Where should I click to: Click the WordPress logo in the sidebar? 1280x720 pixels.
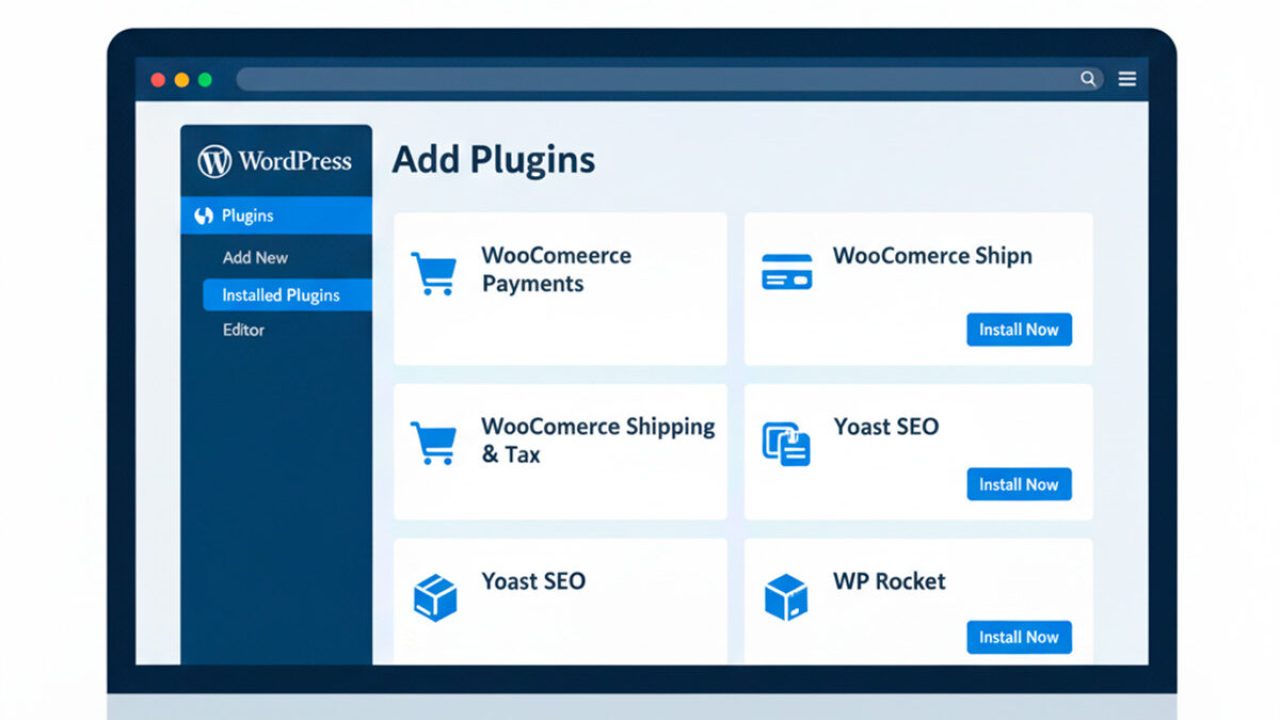(x=213, y=160)
